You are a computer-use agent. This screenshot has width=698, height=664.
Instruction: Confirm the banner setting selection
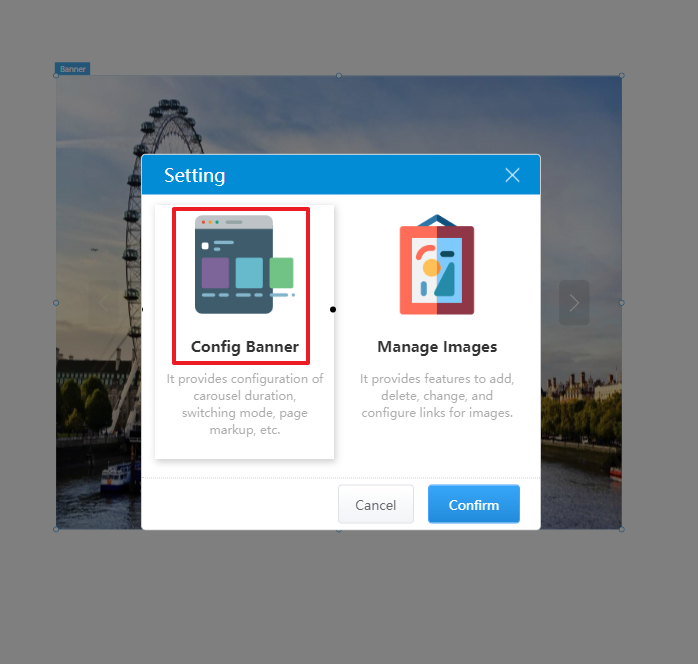474,504
